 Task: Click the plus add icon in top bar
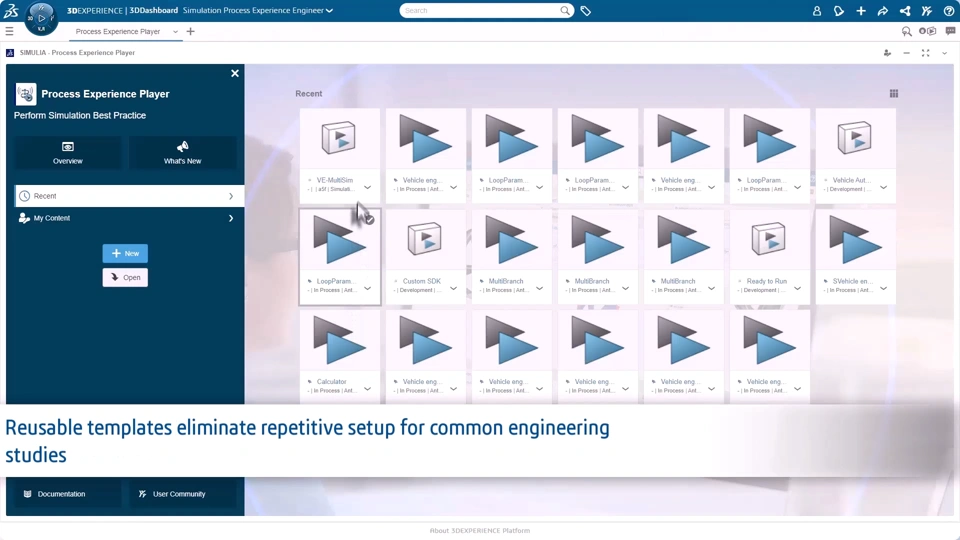(861, 10)
